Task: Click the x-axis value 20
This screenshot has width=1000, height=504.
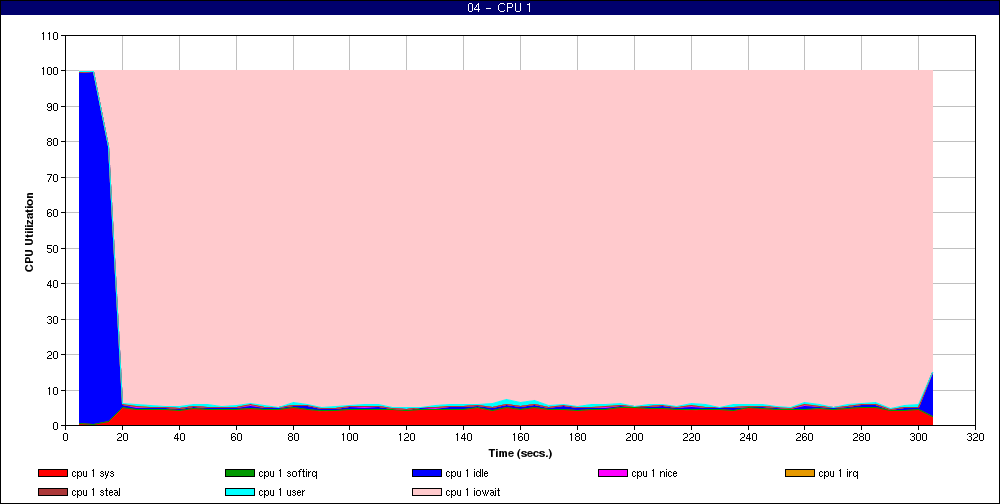Action: coord(122,437)
